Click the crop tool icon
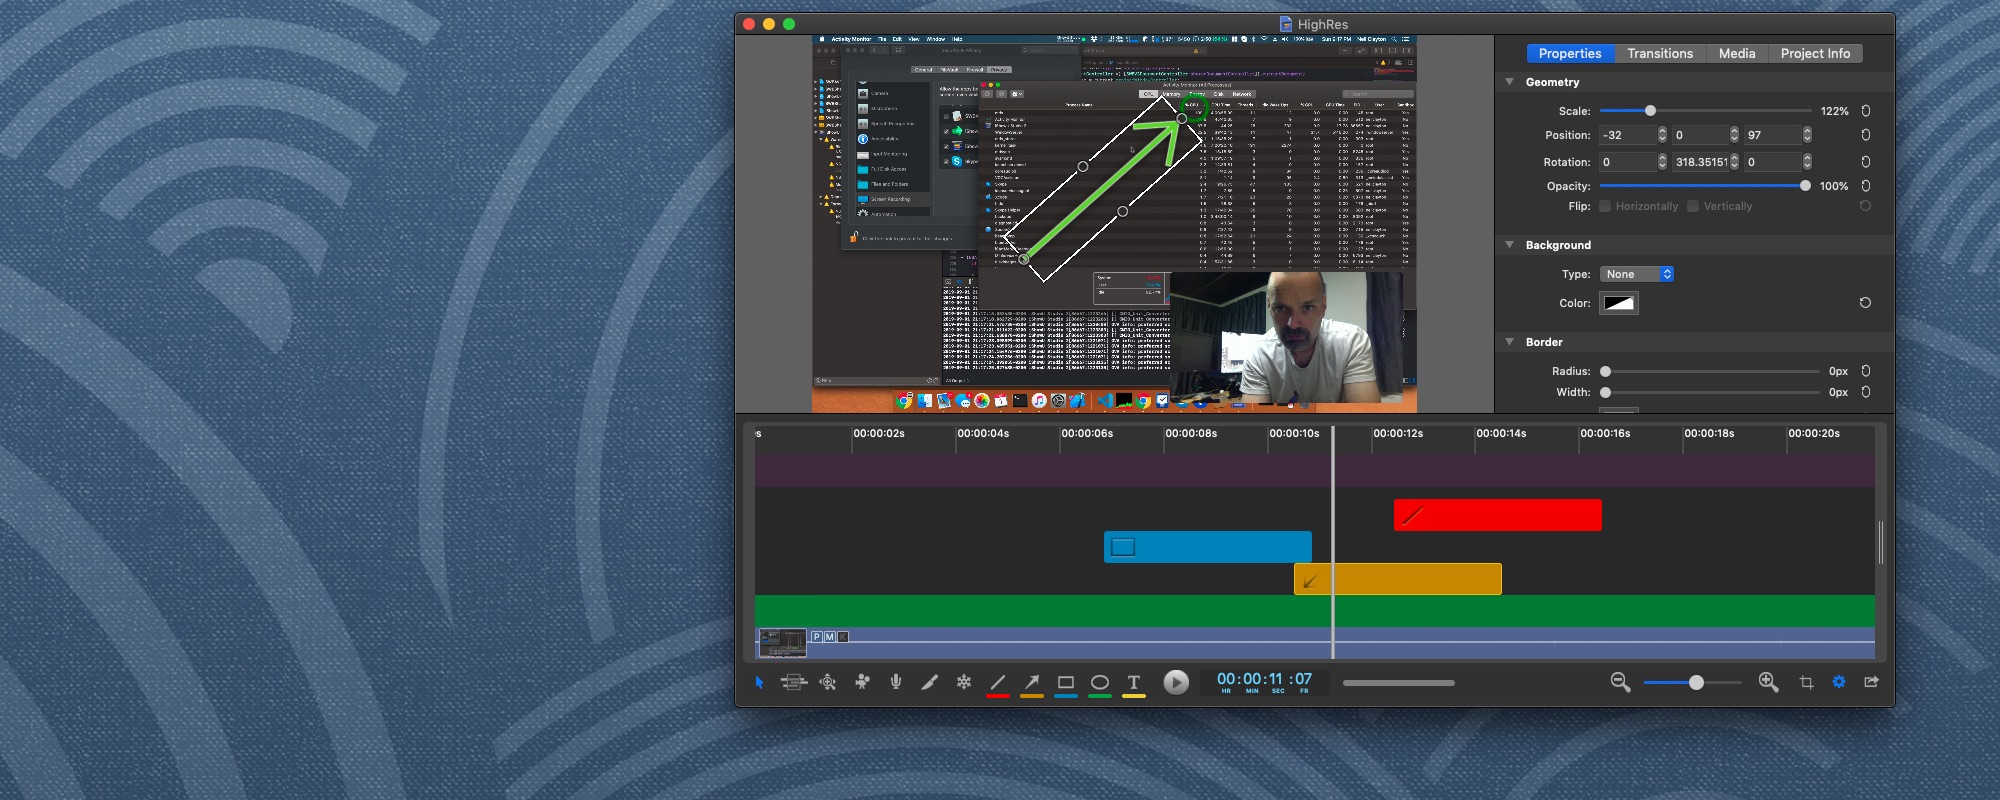Image resolution: width=2000 pixels, height=800 pixels. point(1806,682)
